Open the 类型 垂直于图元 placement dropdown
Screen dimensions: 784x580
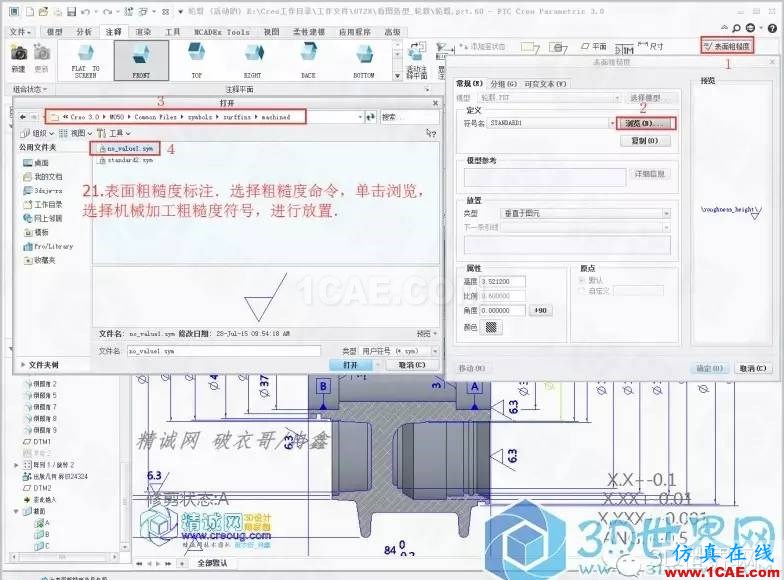[x=666, y=214]
